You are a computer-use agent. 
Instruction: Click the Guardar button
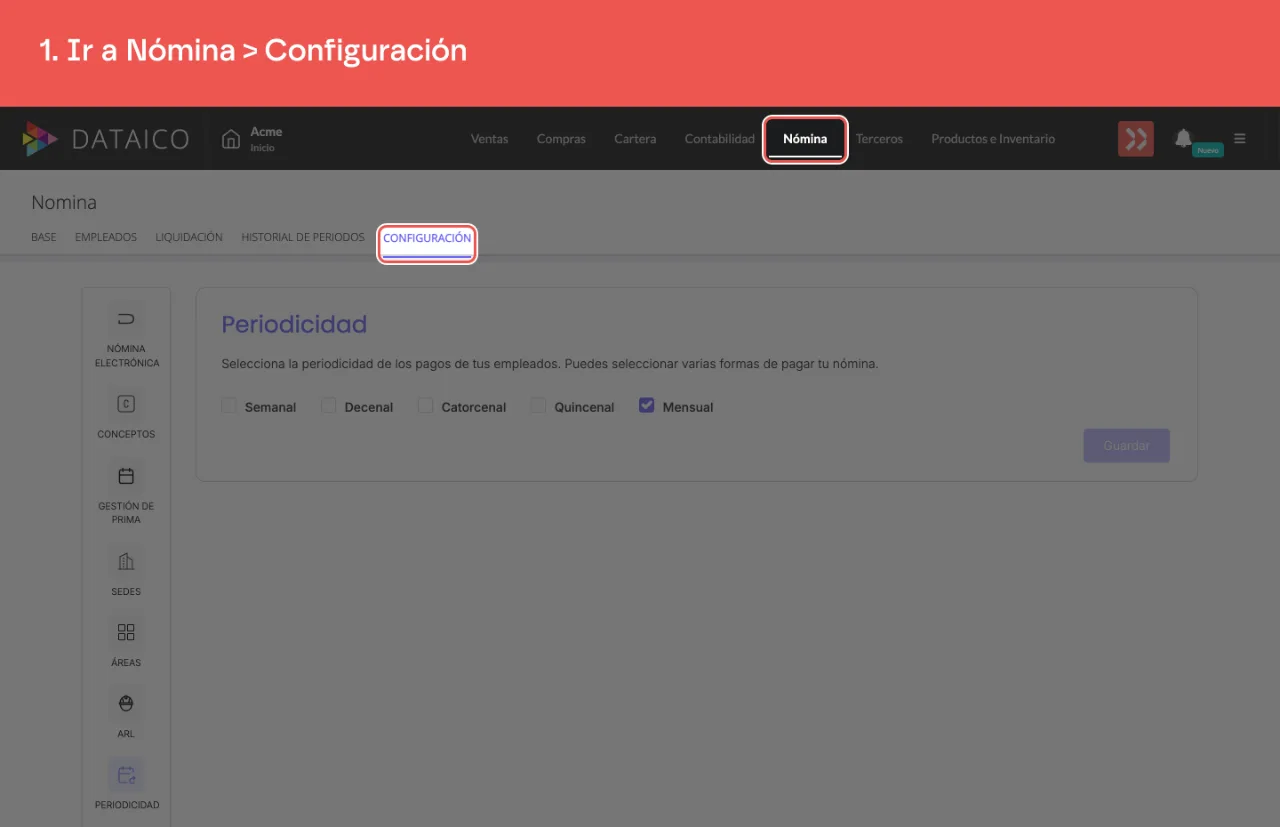[x=1126, y=446]
